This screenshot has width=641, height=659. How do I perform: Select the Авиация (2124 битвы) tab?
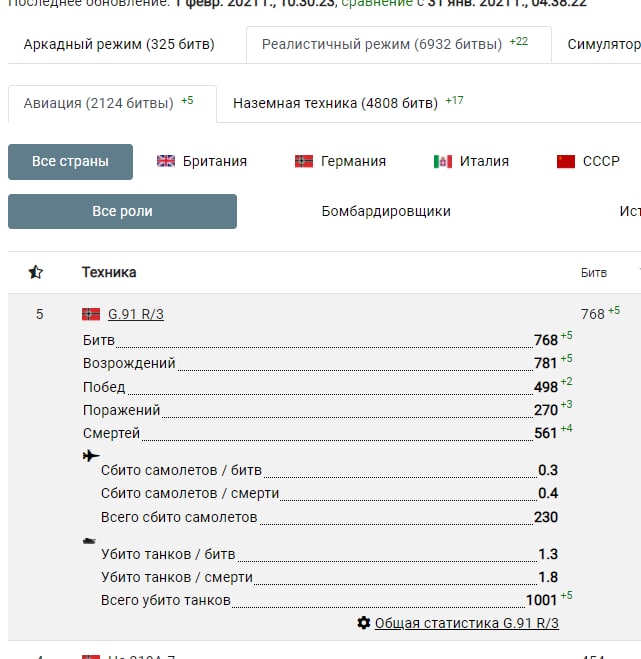tap(112, 103)
